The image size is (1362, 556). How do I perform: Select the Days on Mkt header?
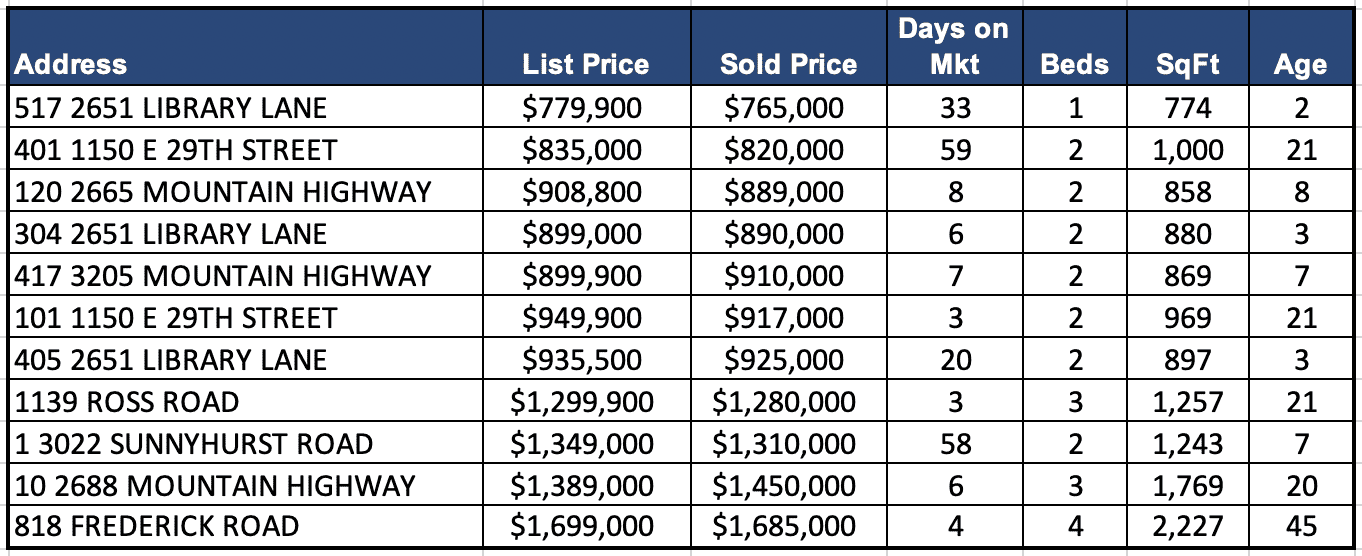tap(953, 46)
